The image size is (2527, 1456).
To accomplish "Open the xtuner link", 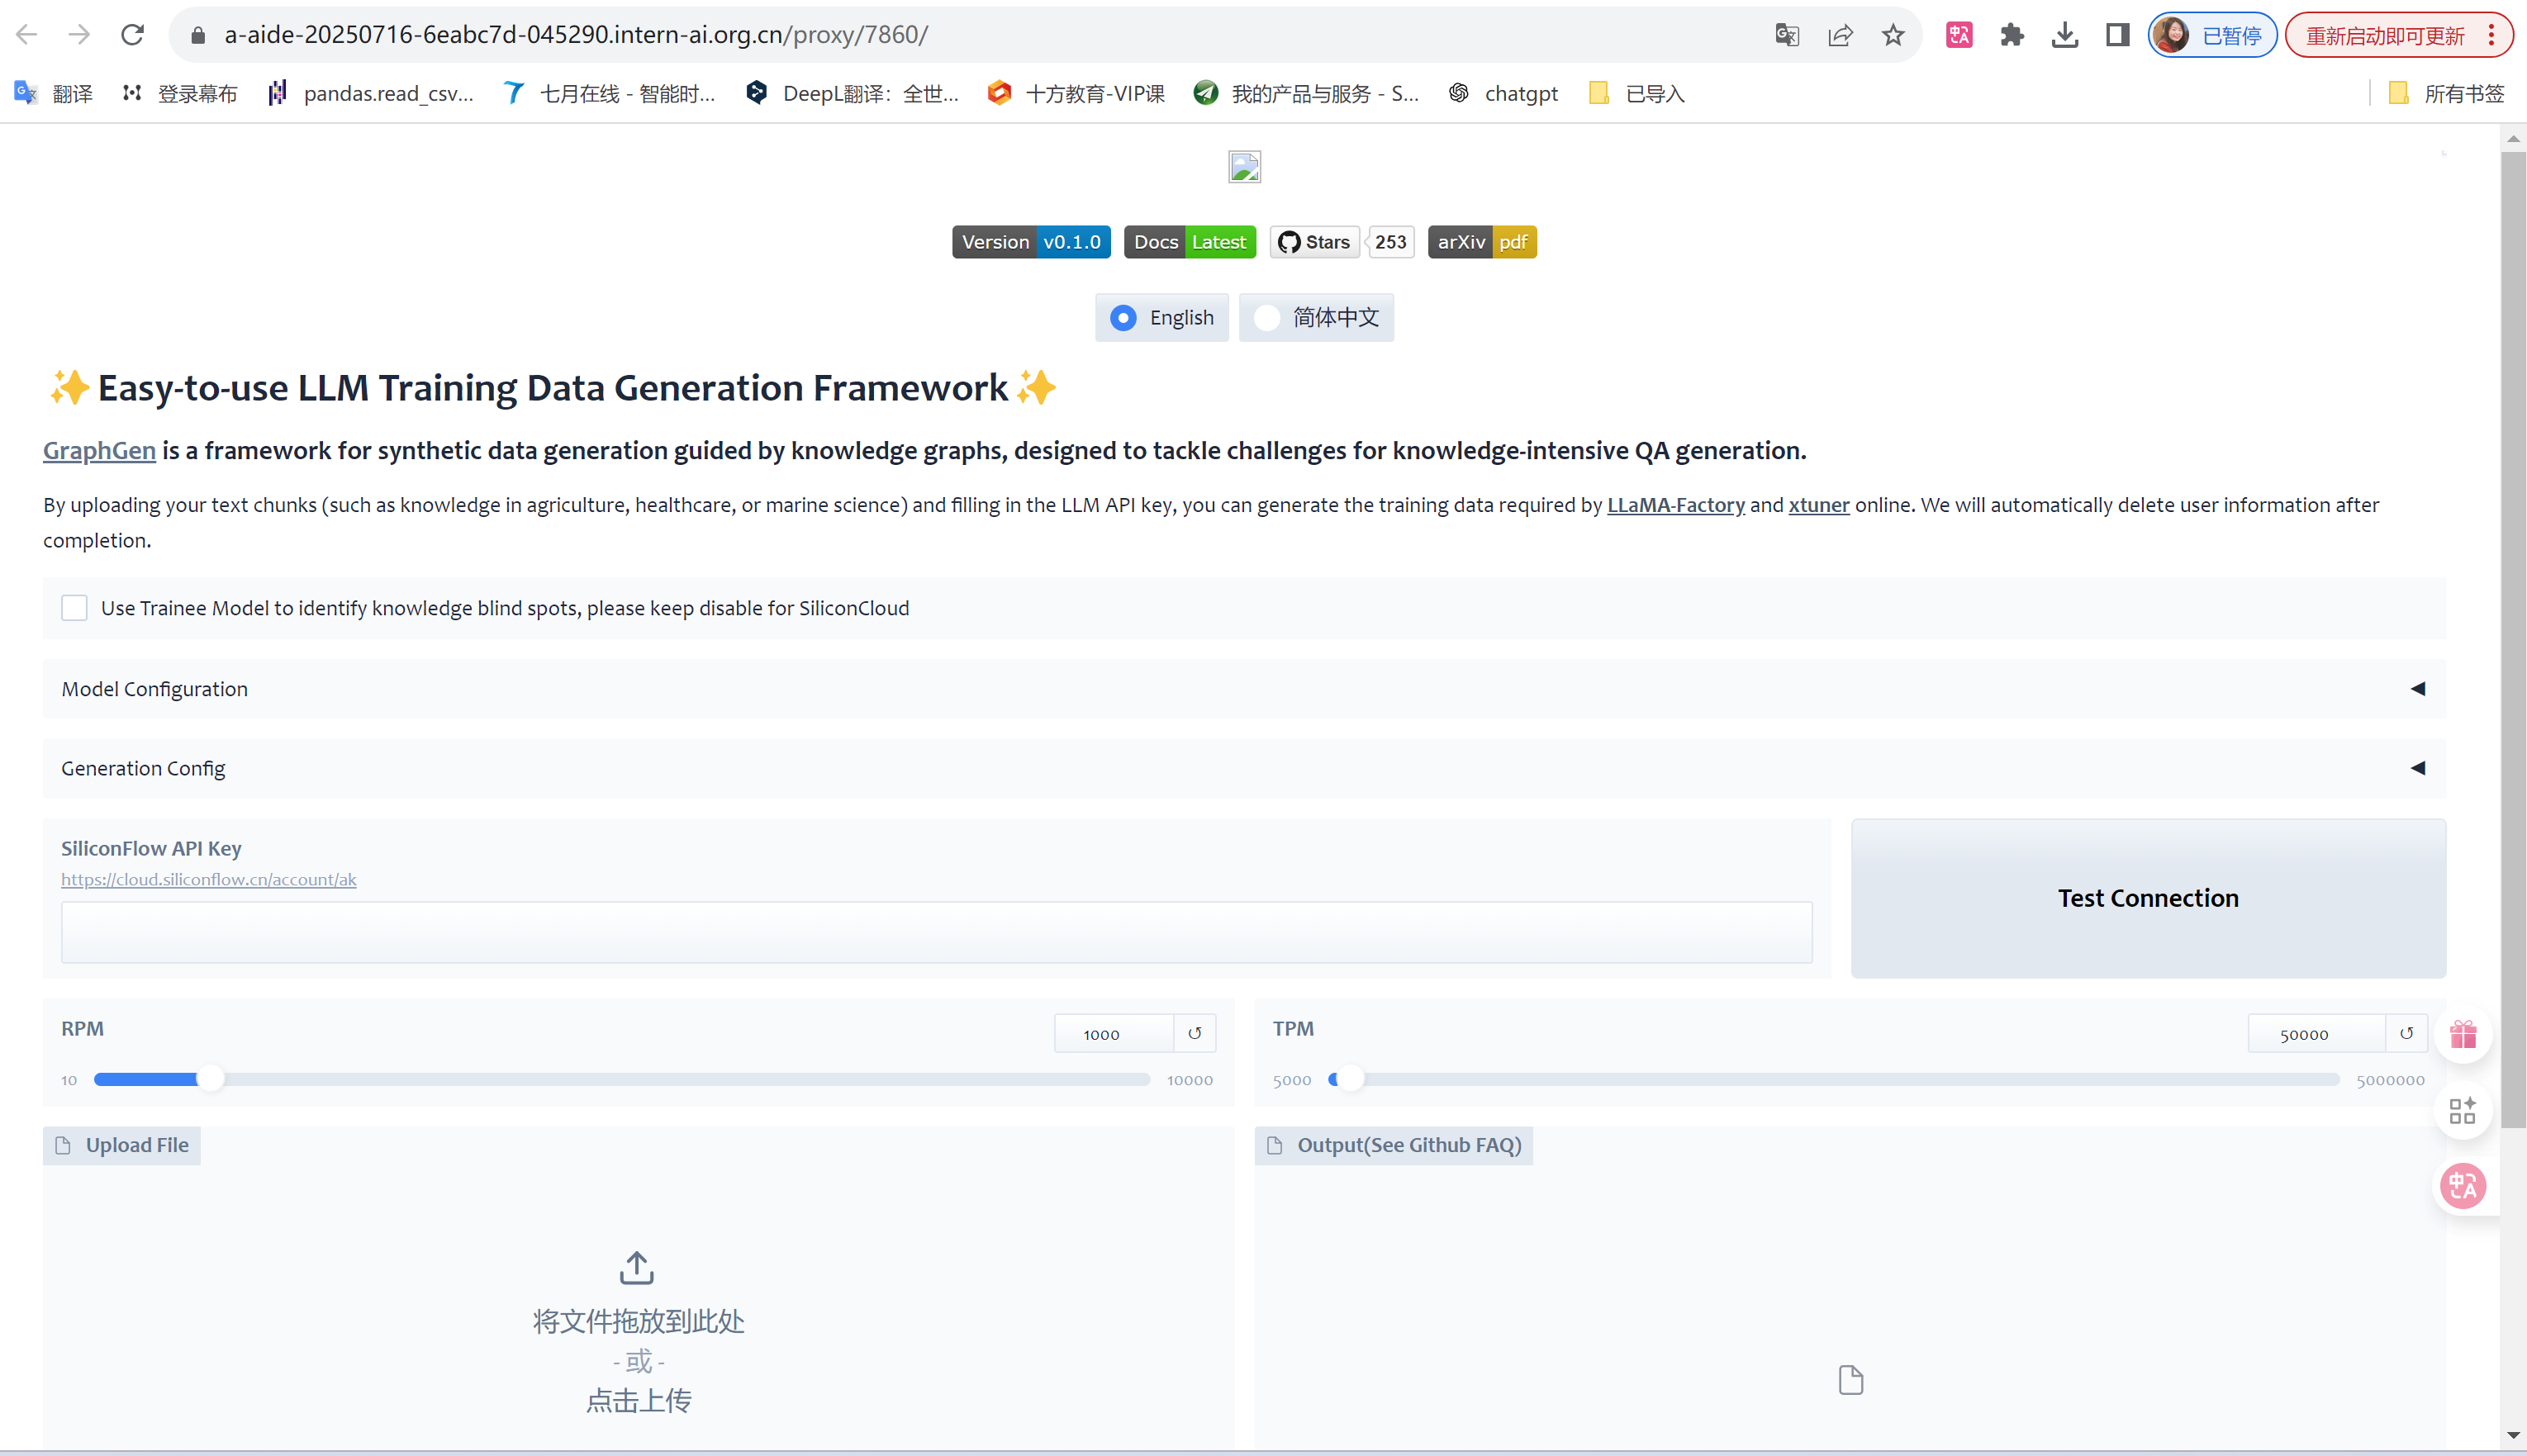I will [x=1819, y=505].
